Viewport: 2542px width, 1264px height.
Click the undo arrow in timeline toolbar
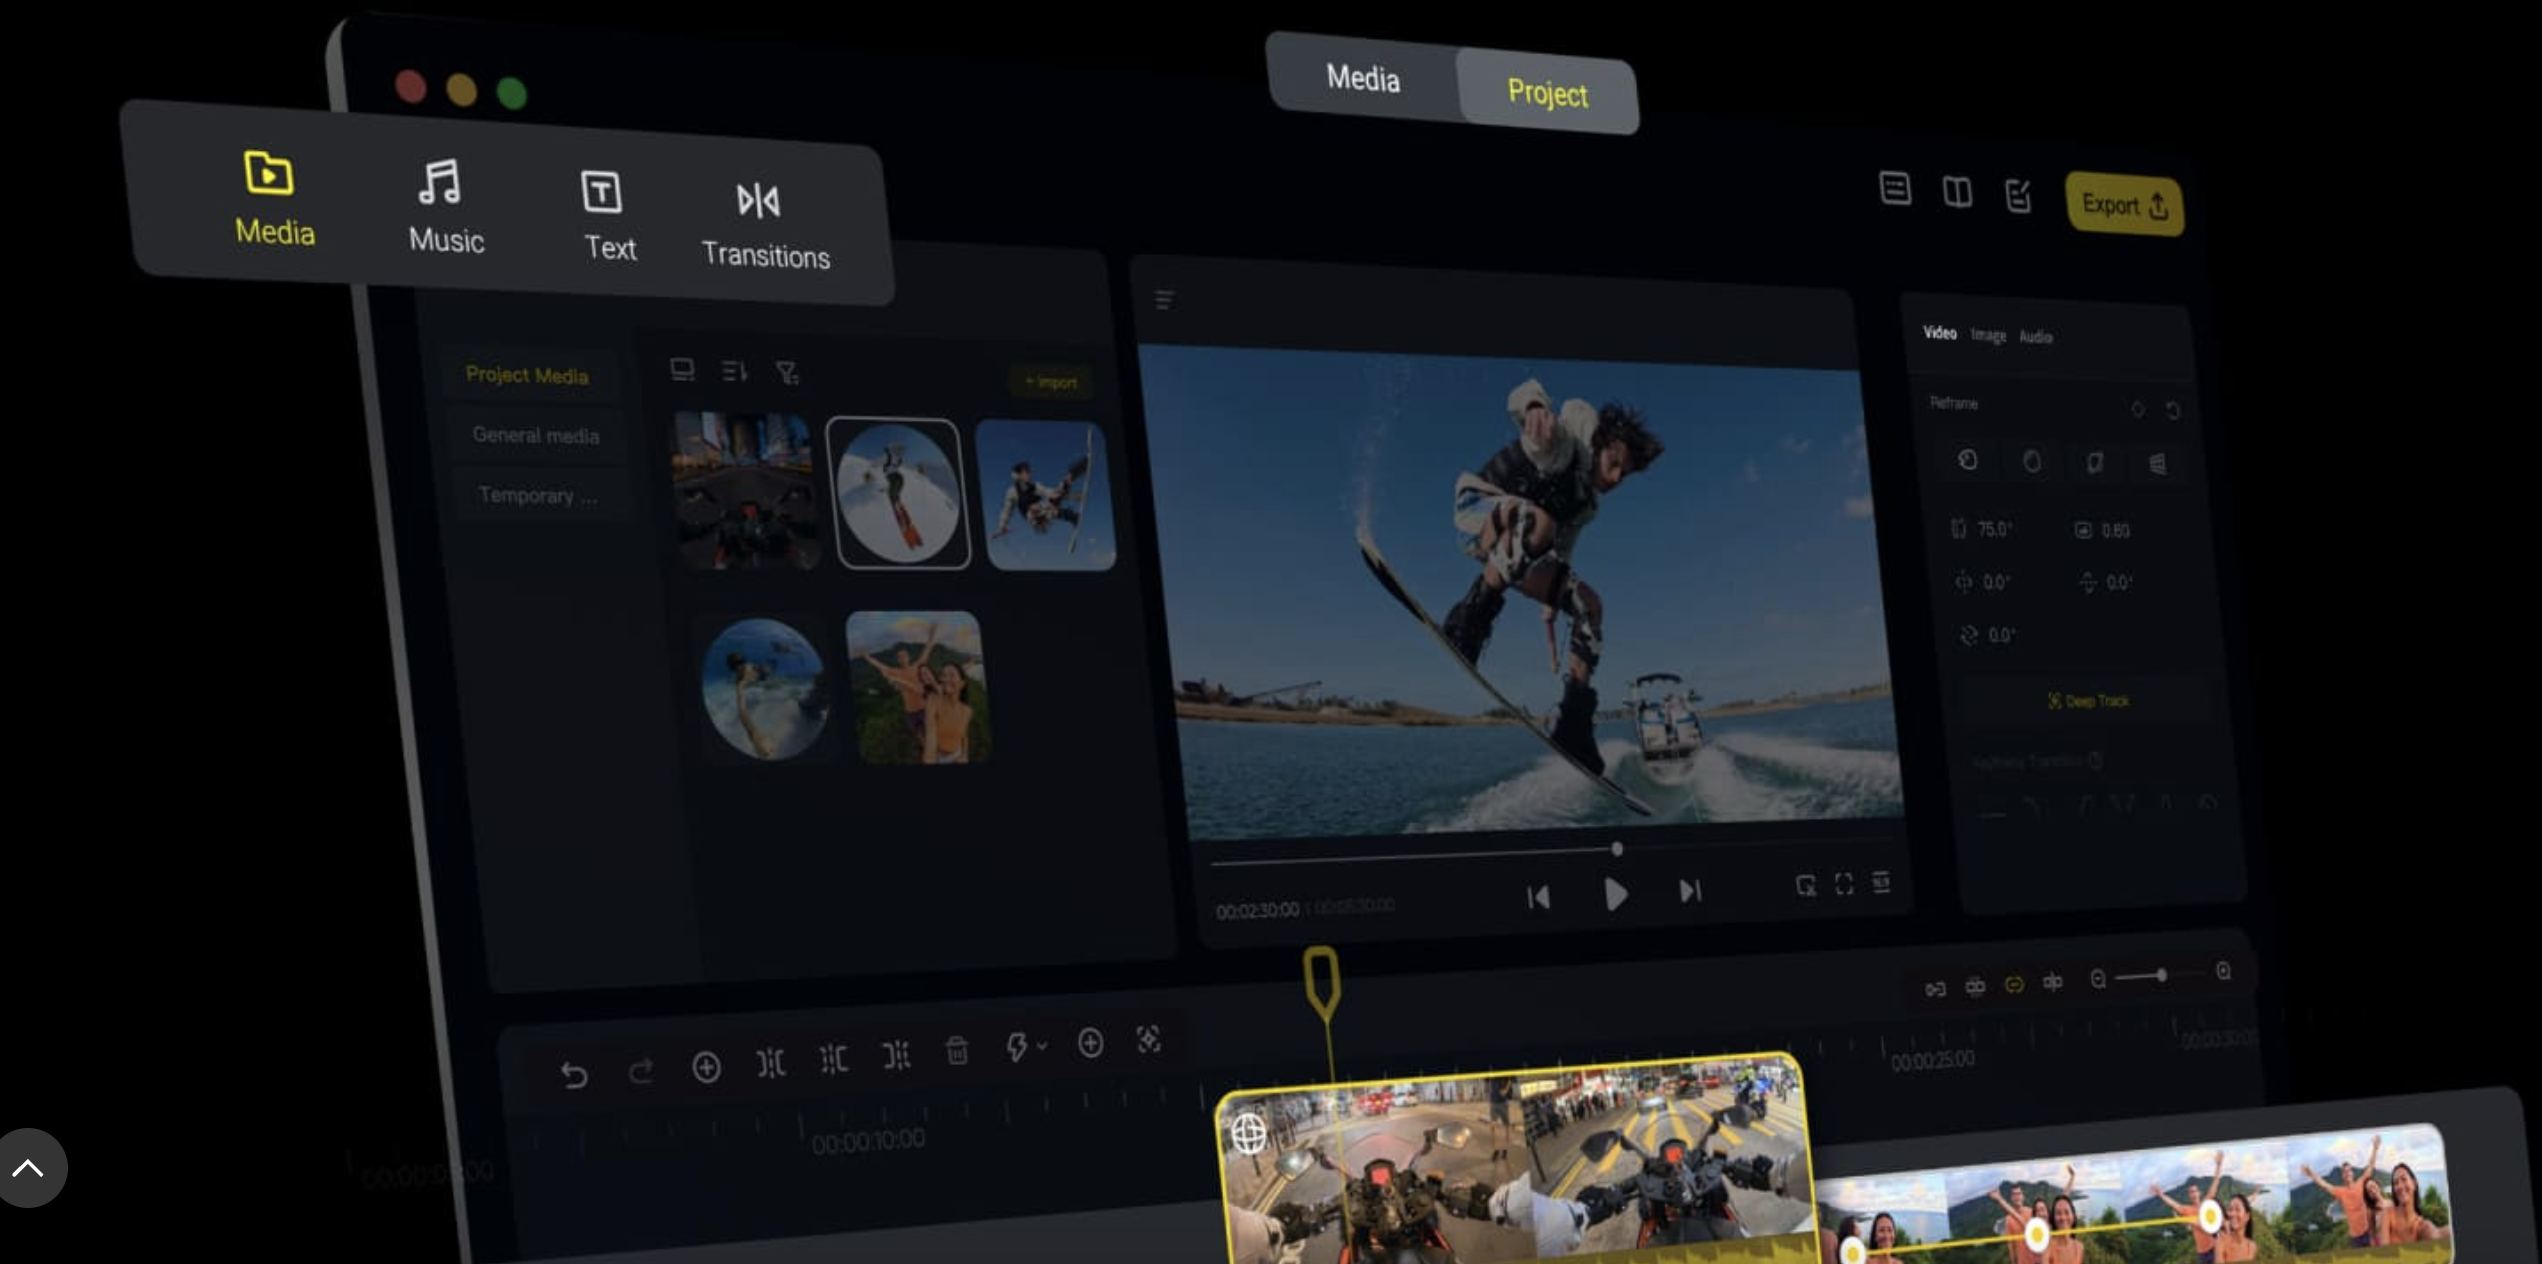click(x=573, y=1074)
